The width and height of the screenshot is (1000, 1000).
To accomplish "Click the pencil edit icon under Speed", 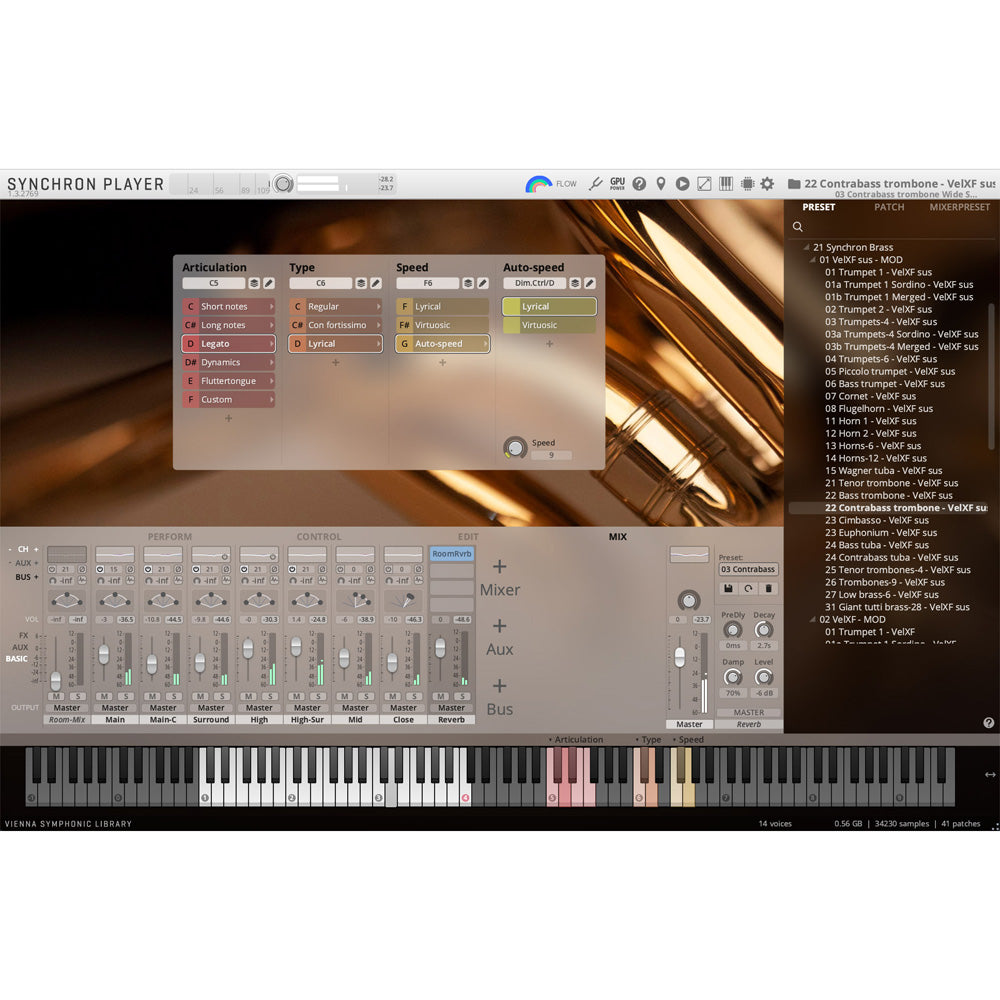I will point(483,283).
